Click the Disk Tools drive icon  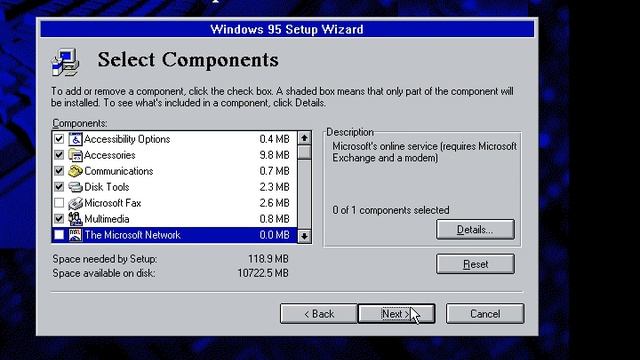(76, 187)
